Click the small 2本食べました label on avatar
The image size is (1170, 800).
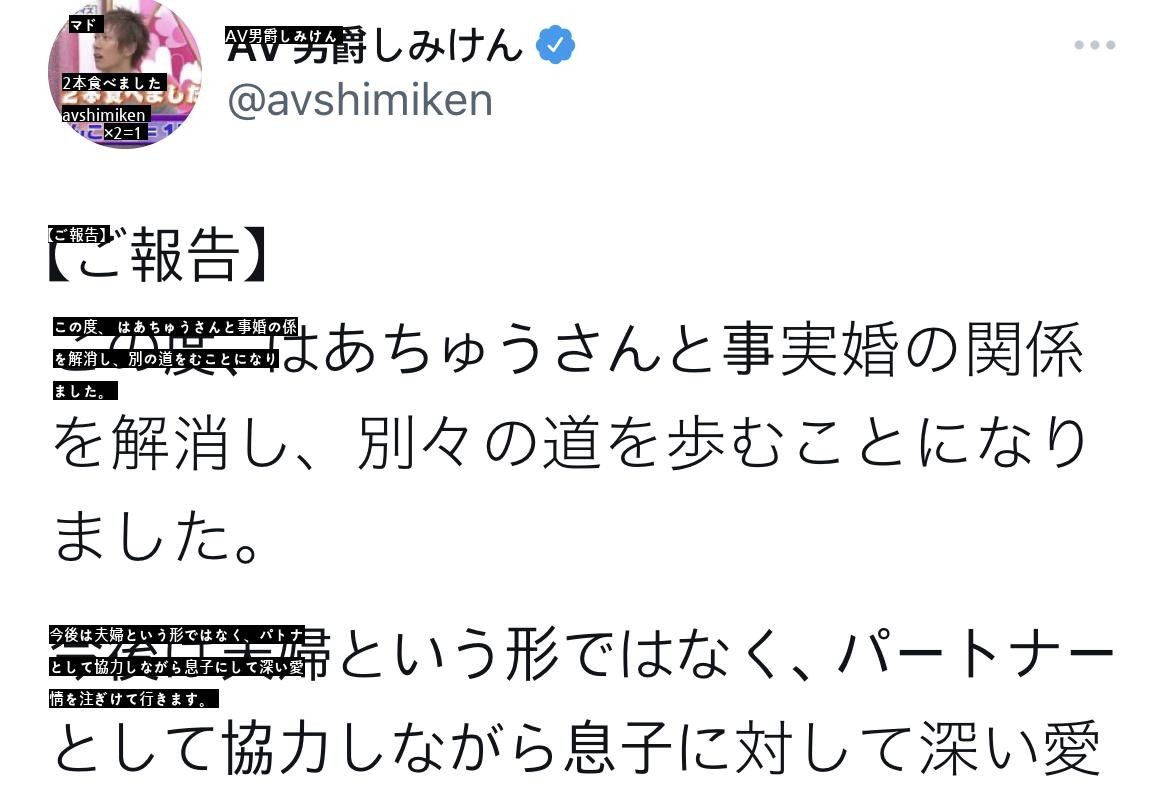click(x=112, y=83)
